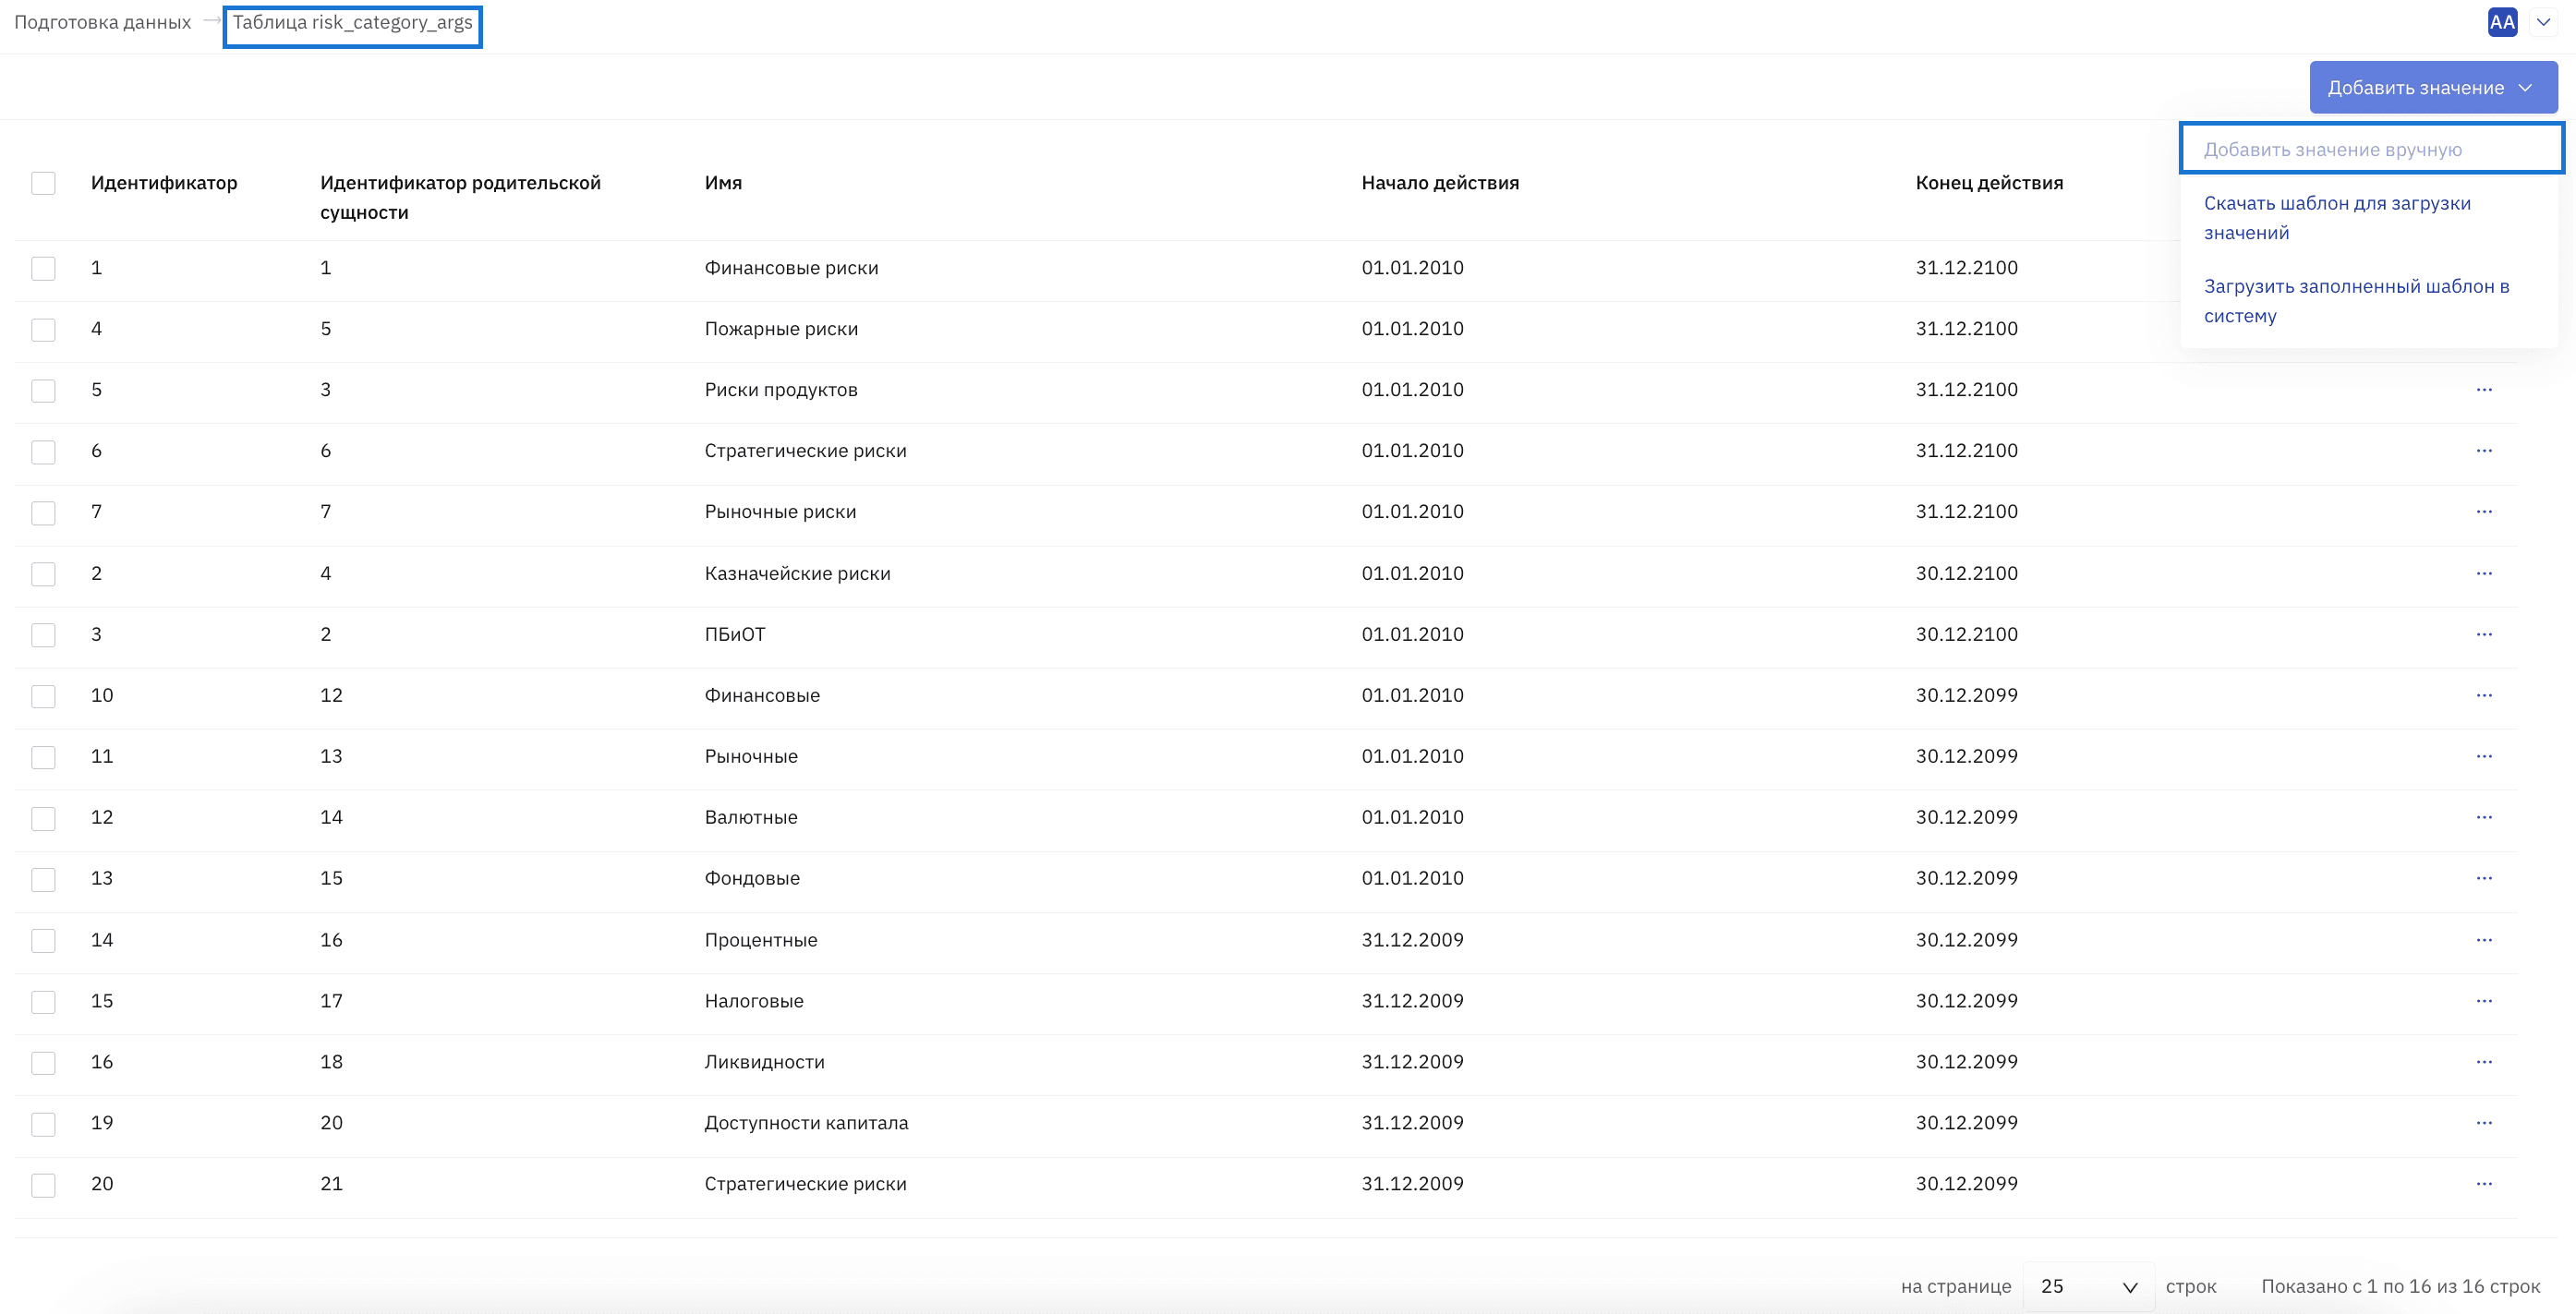Open row actions menu for Риски продуктов
Image resolution: width=2576 pixels, height=1314 pixels.
tap(2484, 389)
